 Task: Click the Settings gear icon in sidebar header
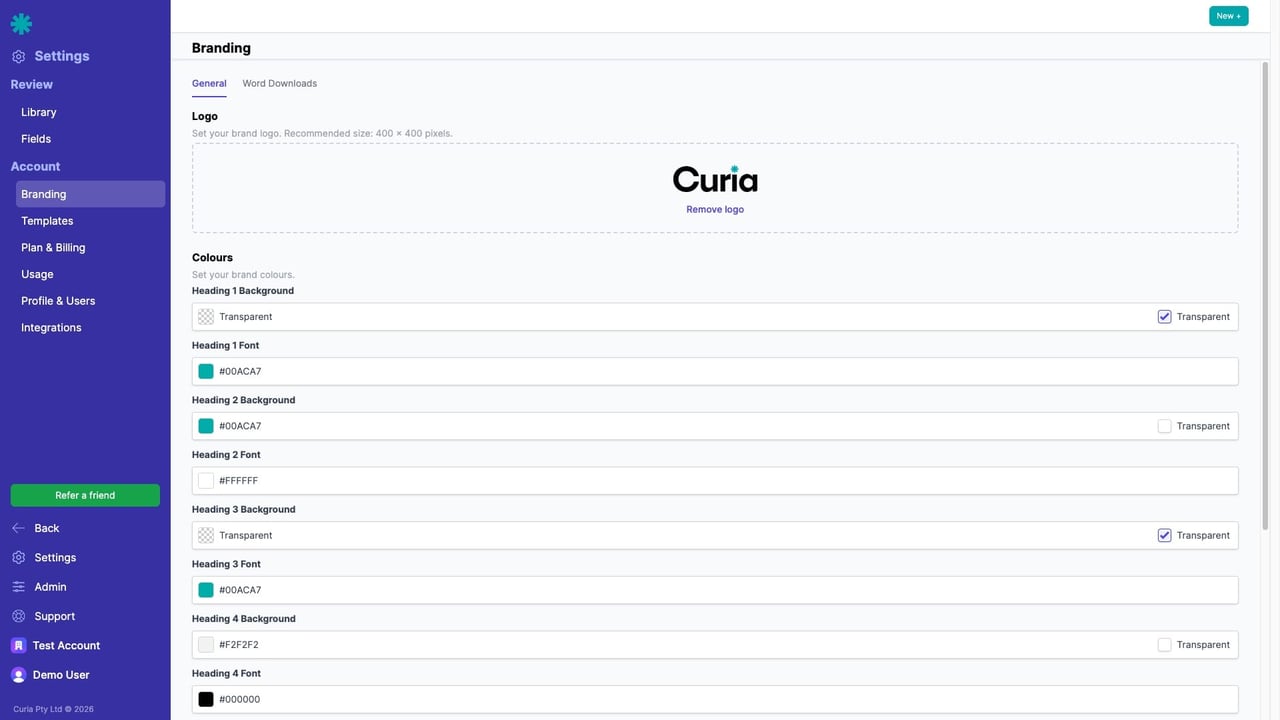click(18, 57)
